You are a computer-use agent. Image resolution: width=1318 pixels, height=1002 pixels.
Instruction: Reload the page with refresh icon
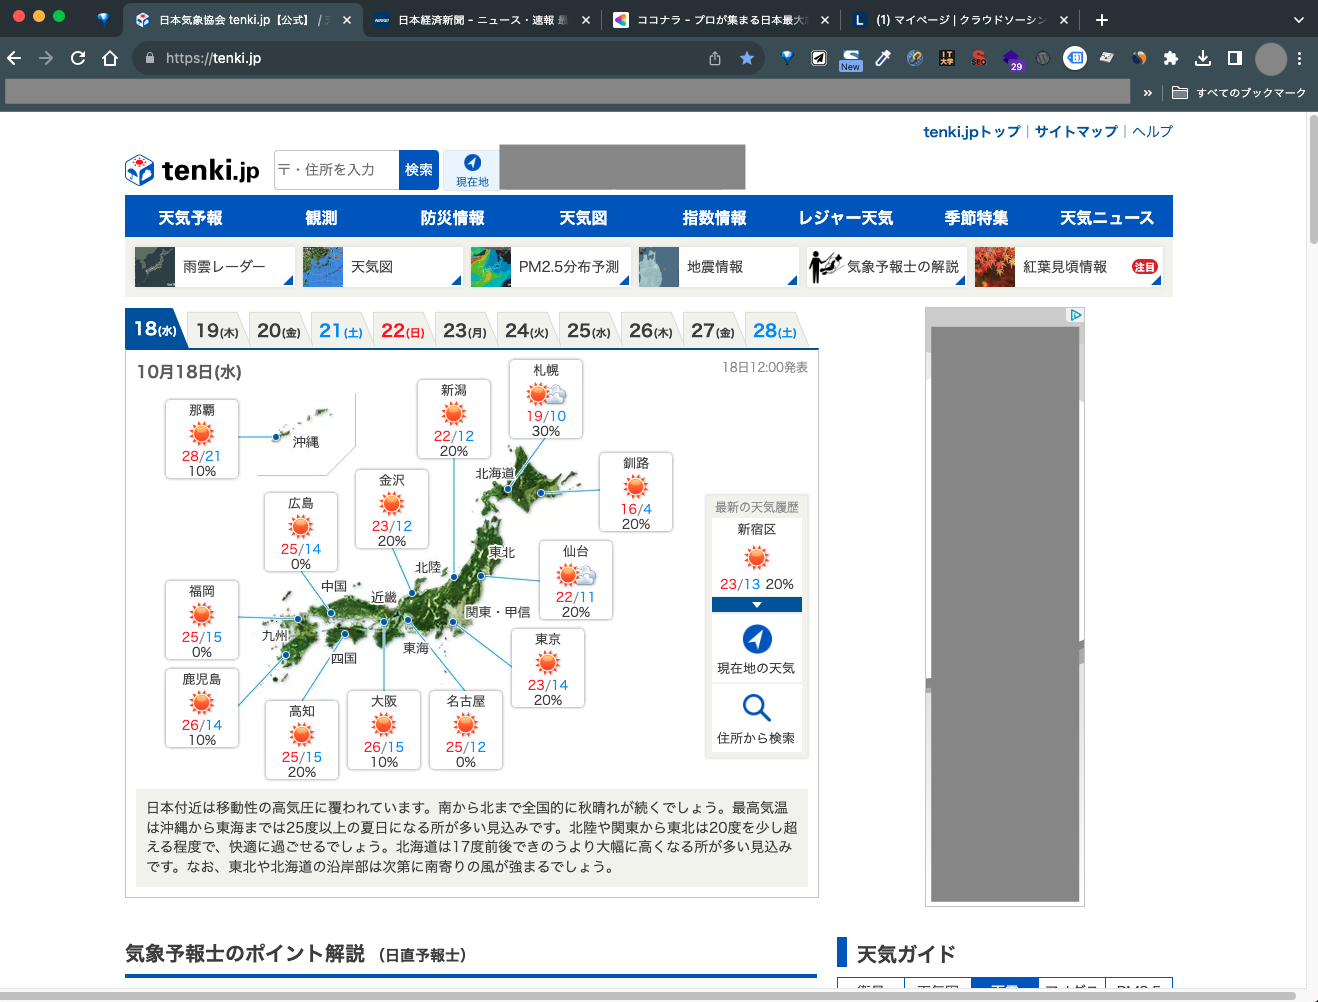(x=78, y=58)
